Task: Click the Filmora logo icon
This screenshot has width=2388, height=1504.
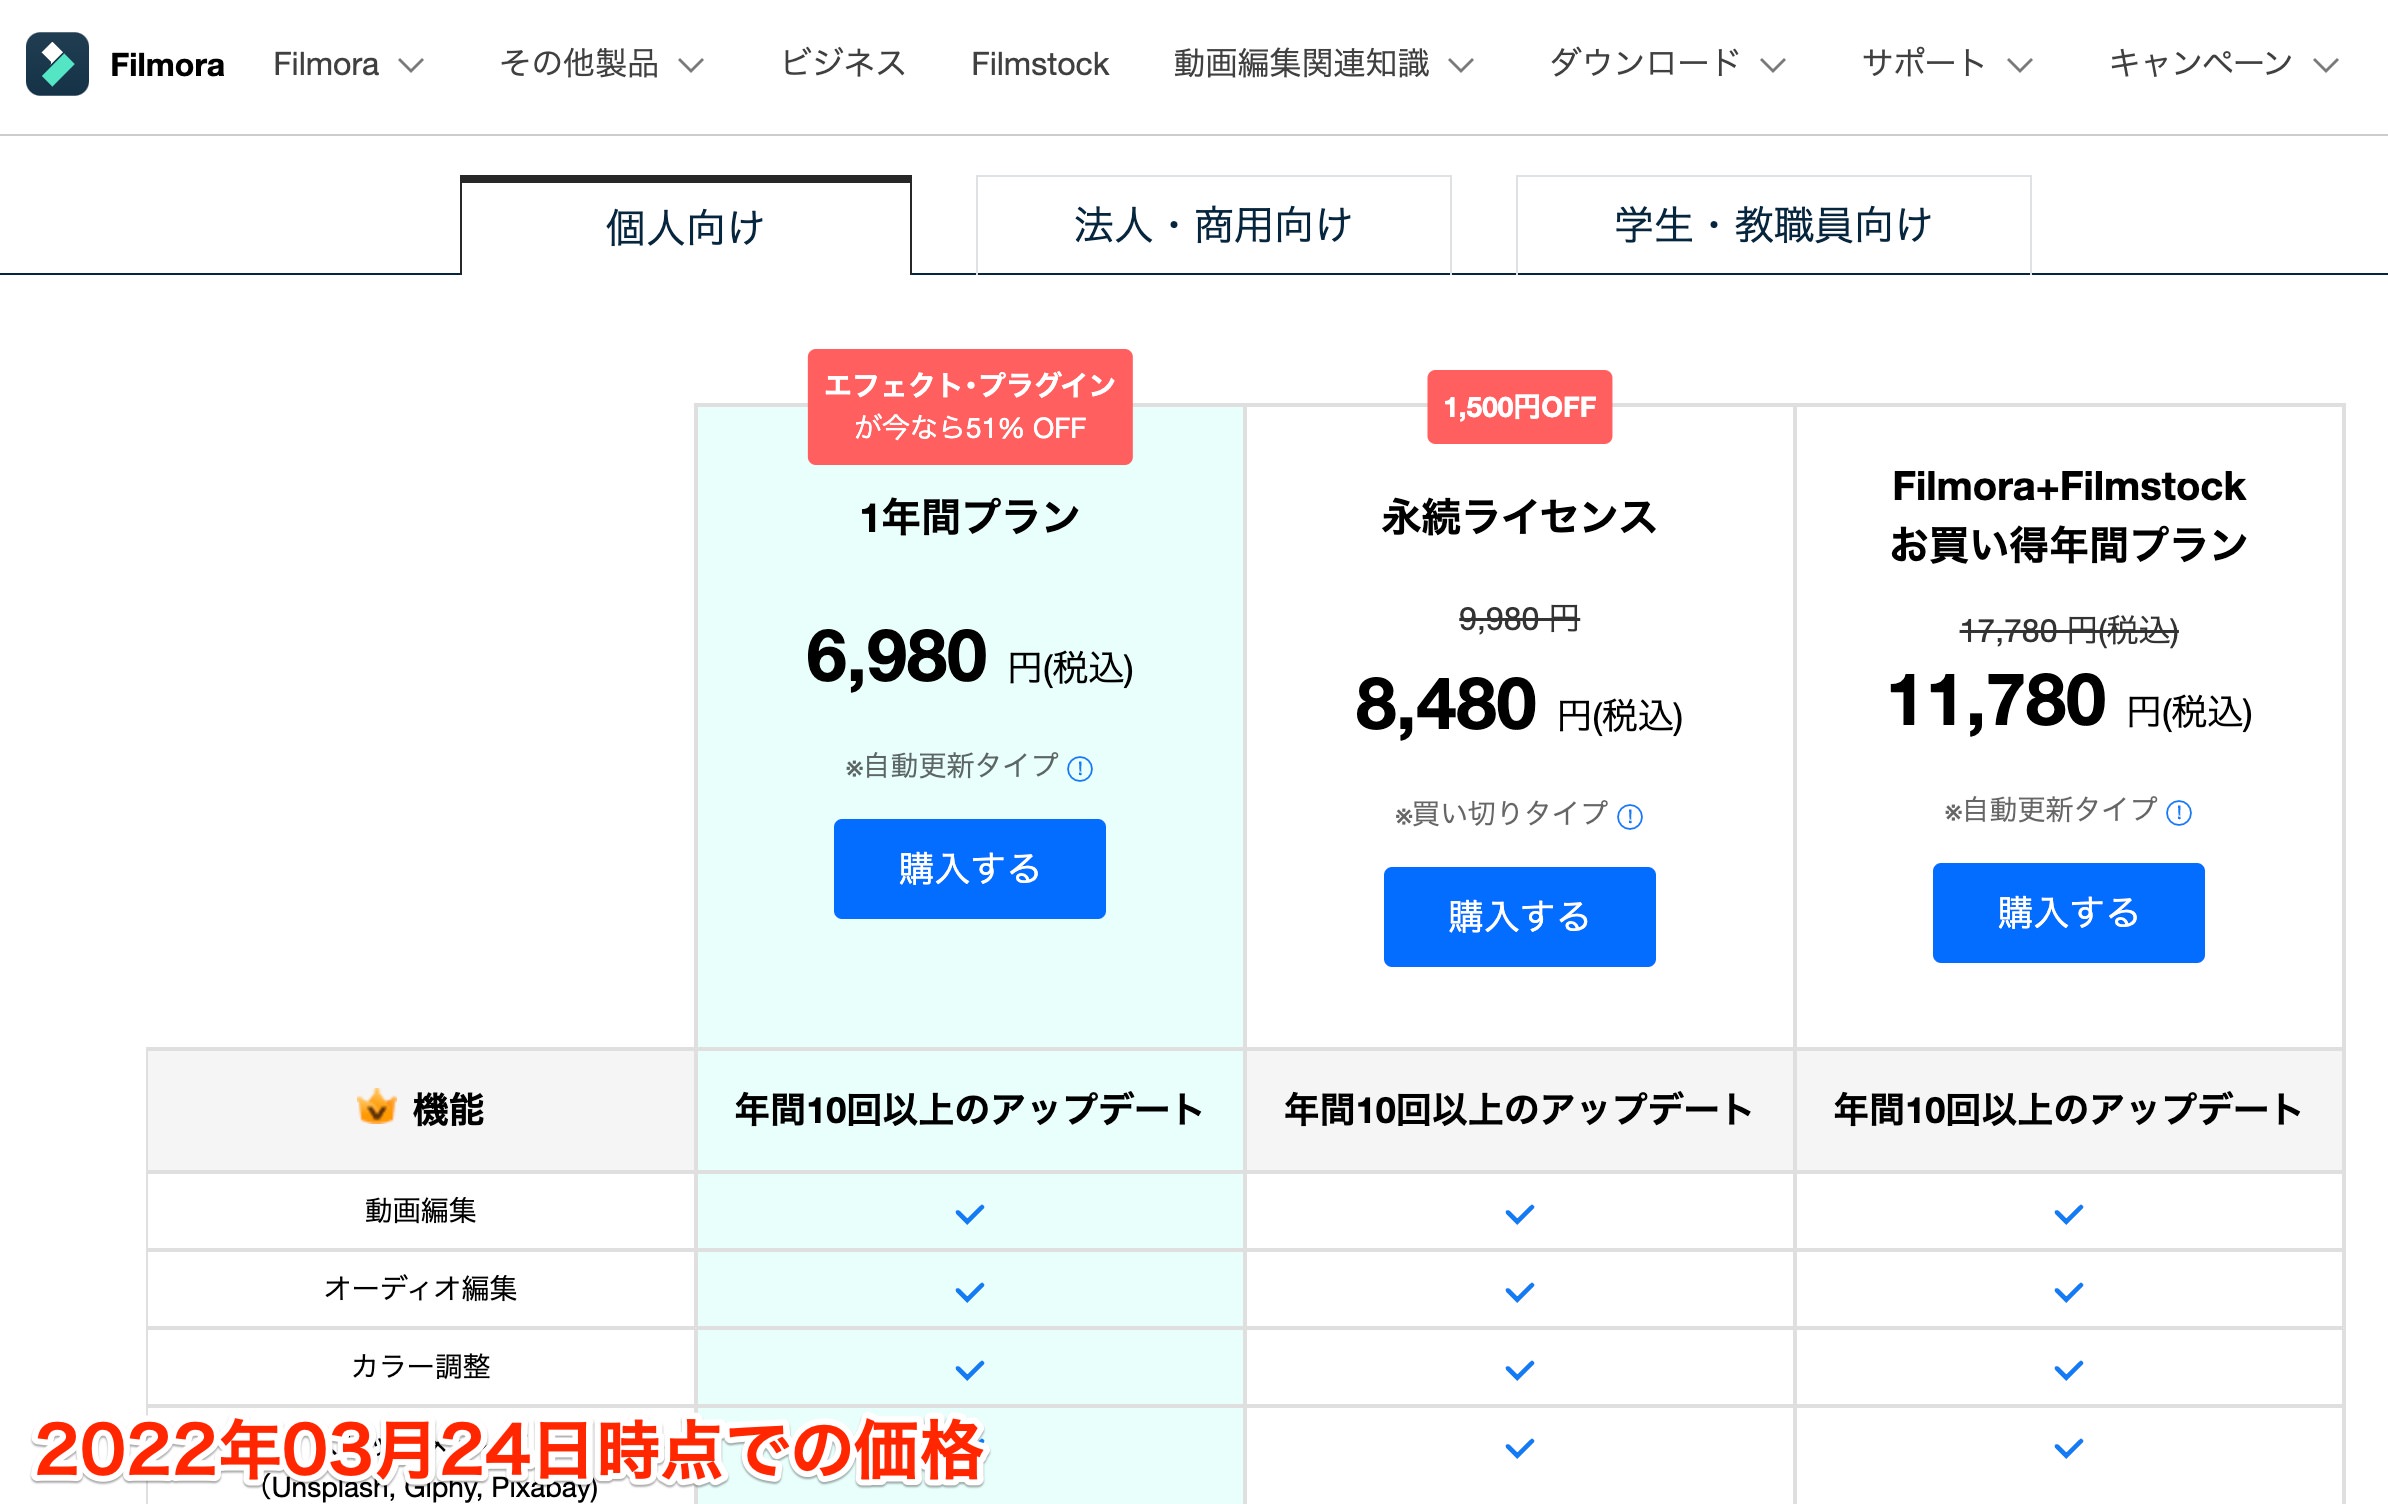Action: 57,64
